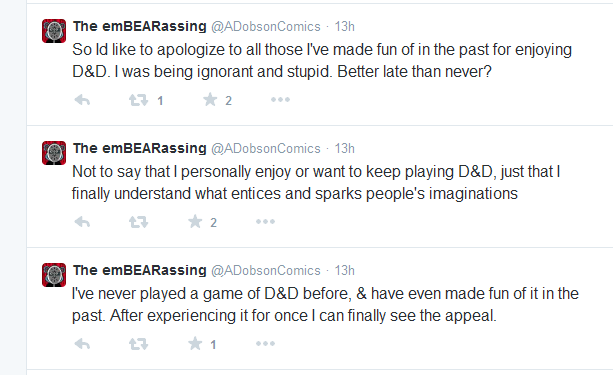Open 'The emBEARassing' name in third tweet

coord(140,270)
